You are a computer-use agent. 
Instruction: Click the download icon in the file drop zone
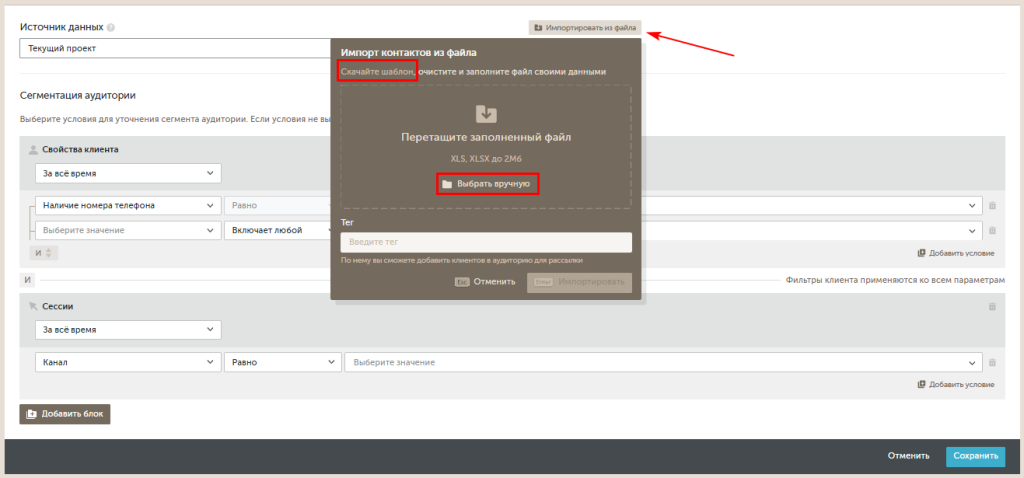coord(486,113)
